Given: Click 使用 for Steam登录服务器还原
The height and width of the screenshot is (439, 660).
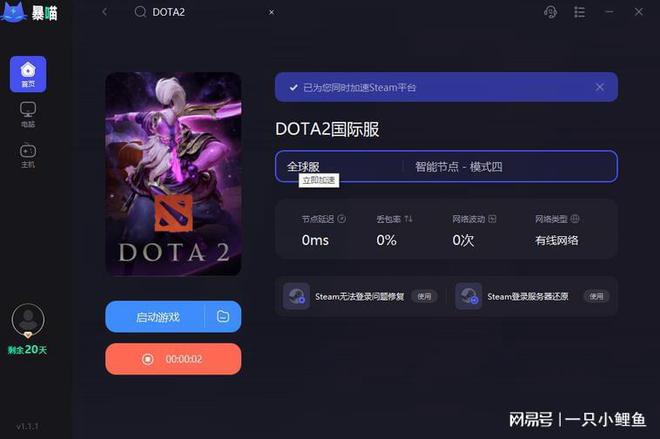Looking at the screenshot, I should [596, 297].
